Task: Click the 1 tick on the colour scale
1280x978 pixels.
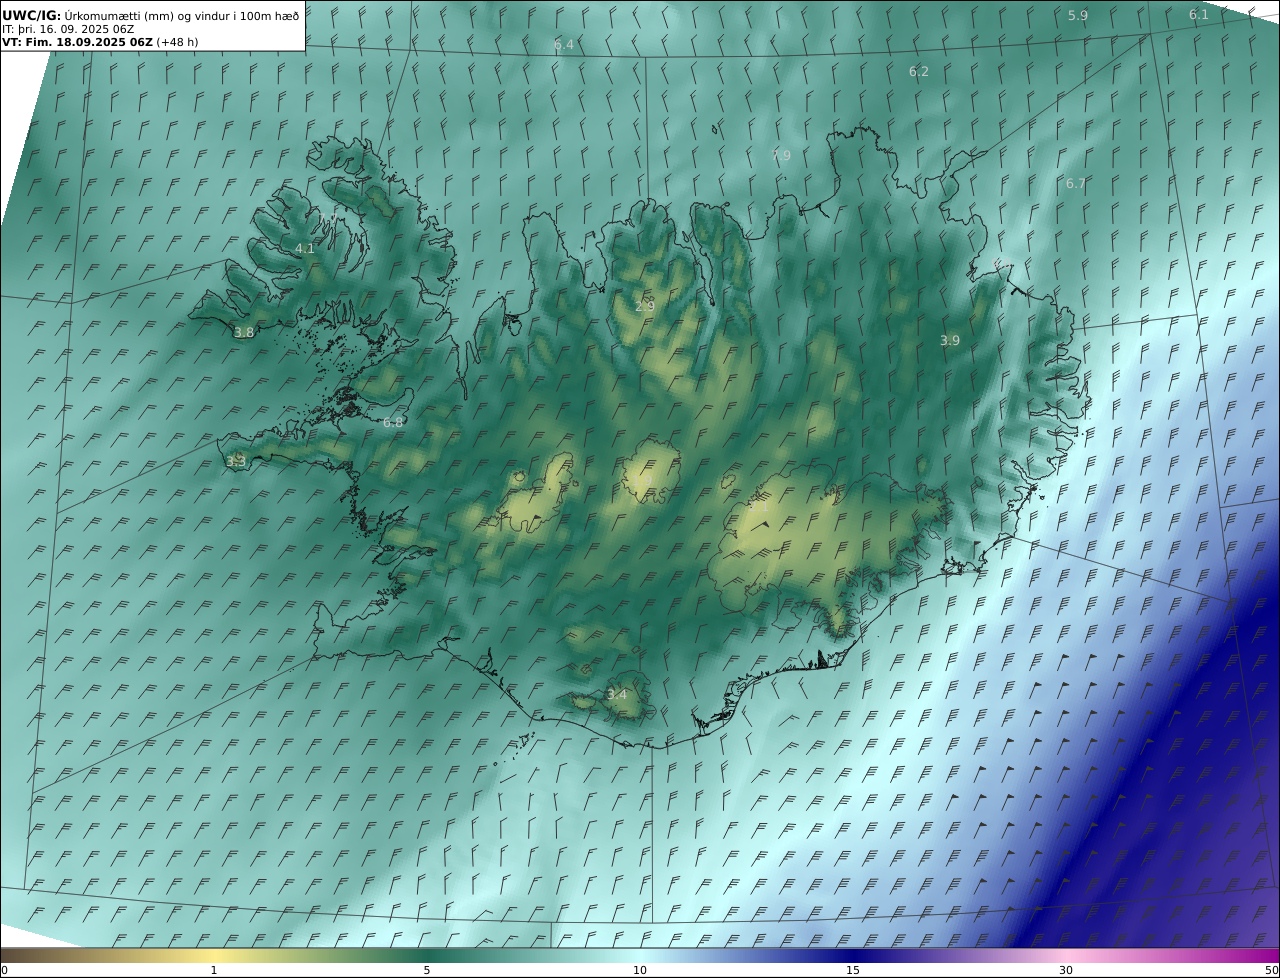Action: click(x=214, y=970)
